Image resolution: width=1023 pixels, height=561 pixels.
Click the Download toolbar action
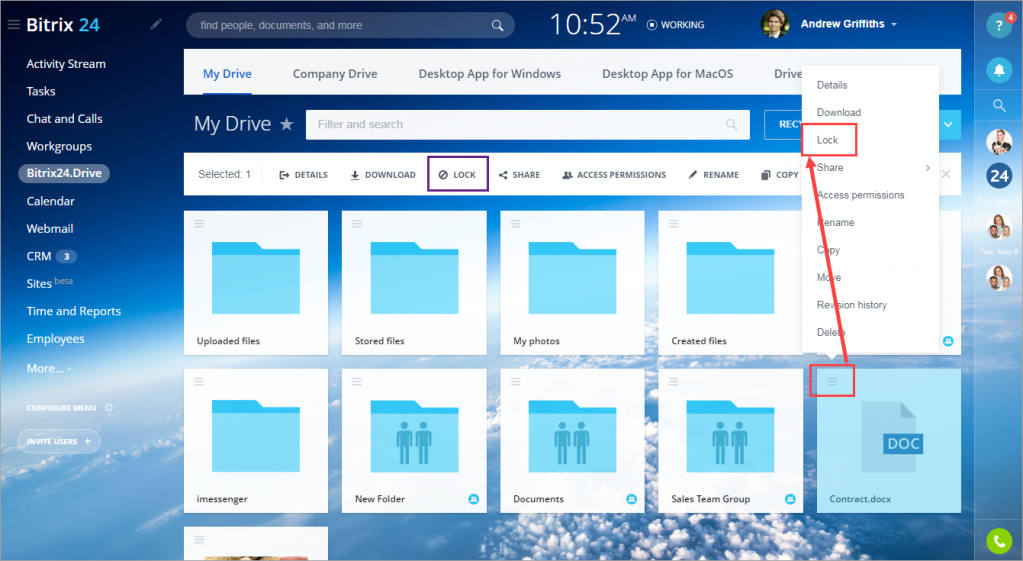[383, 174]
